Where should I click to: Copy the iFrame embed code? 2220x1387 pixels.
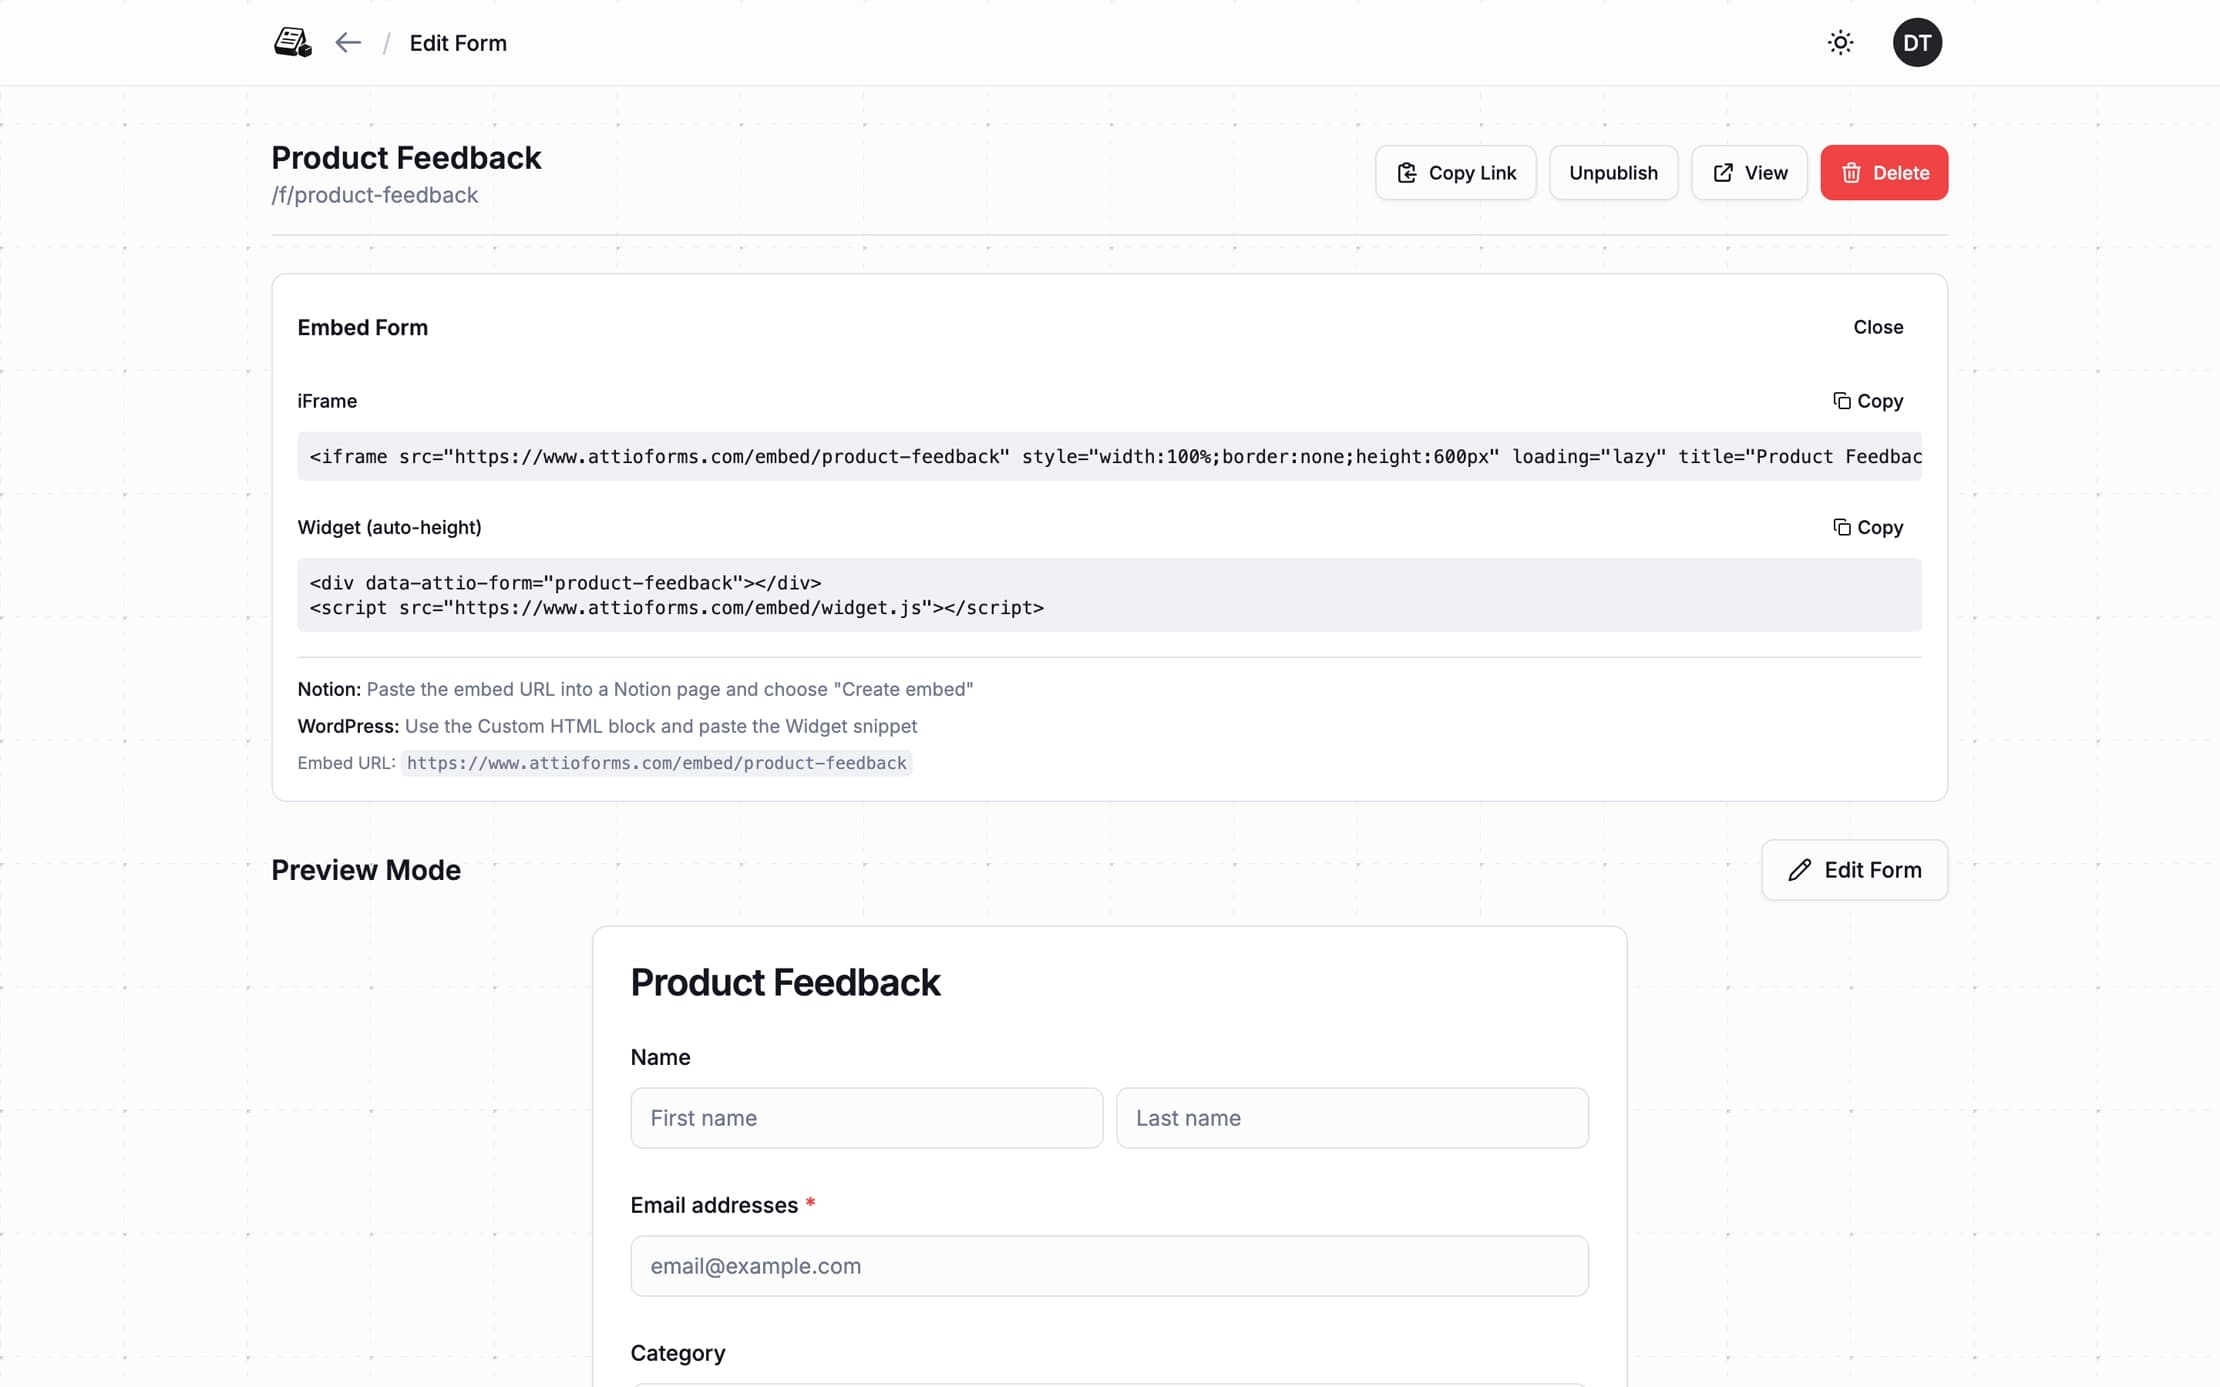(1867, 401)
